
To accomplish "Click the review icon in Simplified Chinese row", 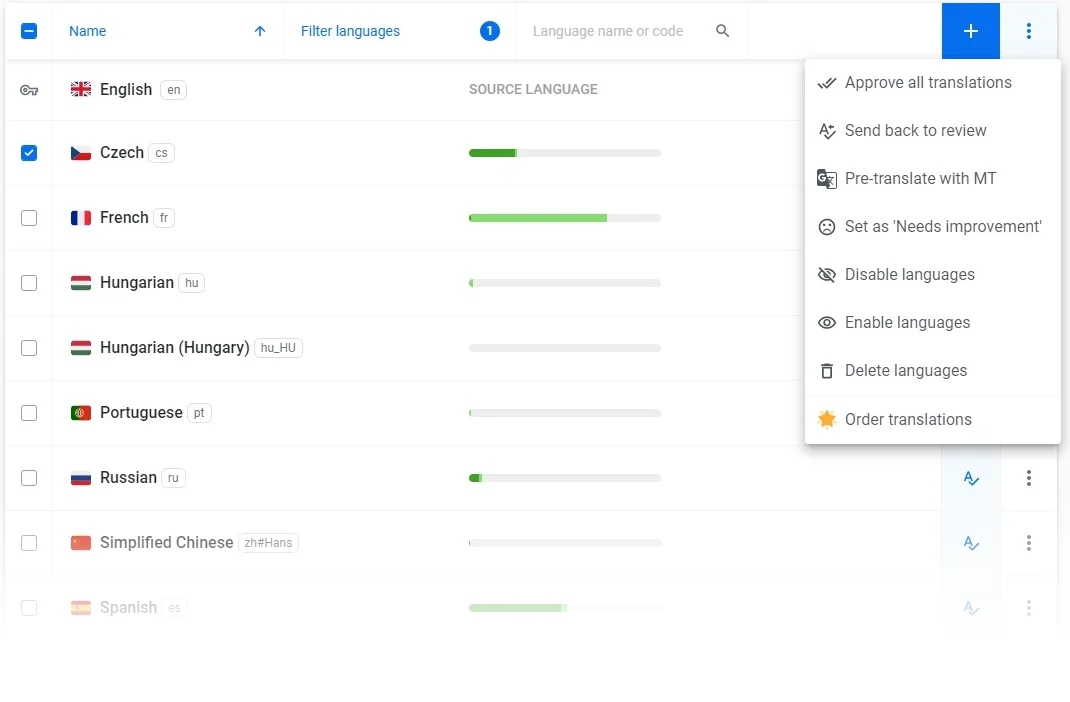I will (970, 543).
